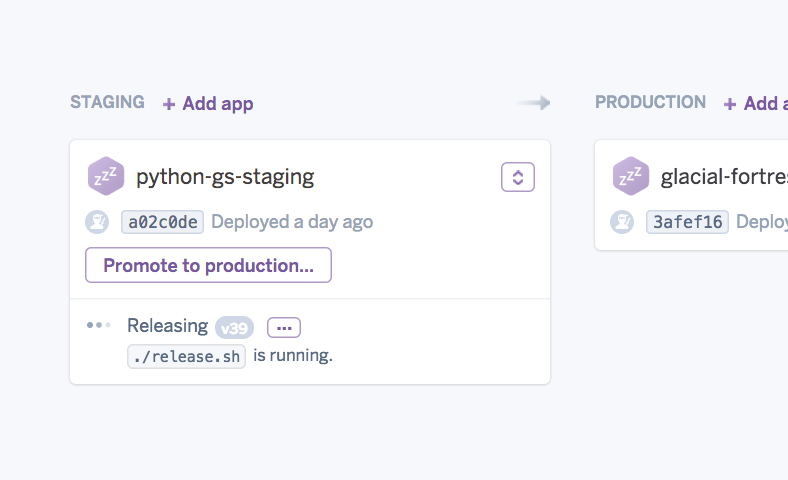
Task: Click the deployer avatar beside 3afef16
Action: [622, 222]
